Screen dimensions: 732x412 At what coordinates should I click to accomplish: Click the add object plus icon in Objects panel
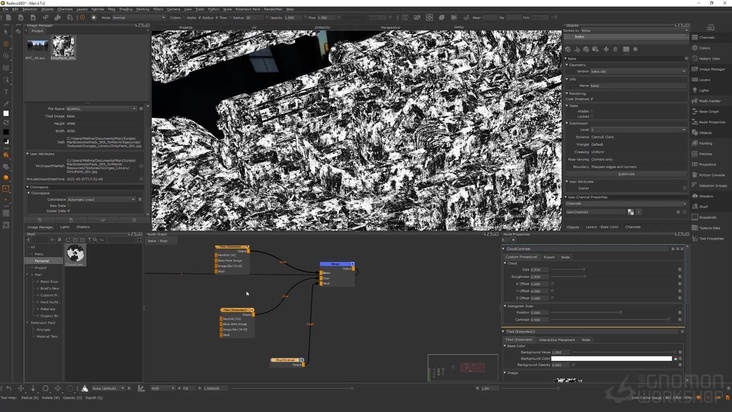606,49
